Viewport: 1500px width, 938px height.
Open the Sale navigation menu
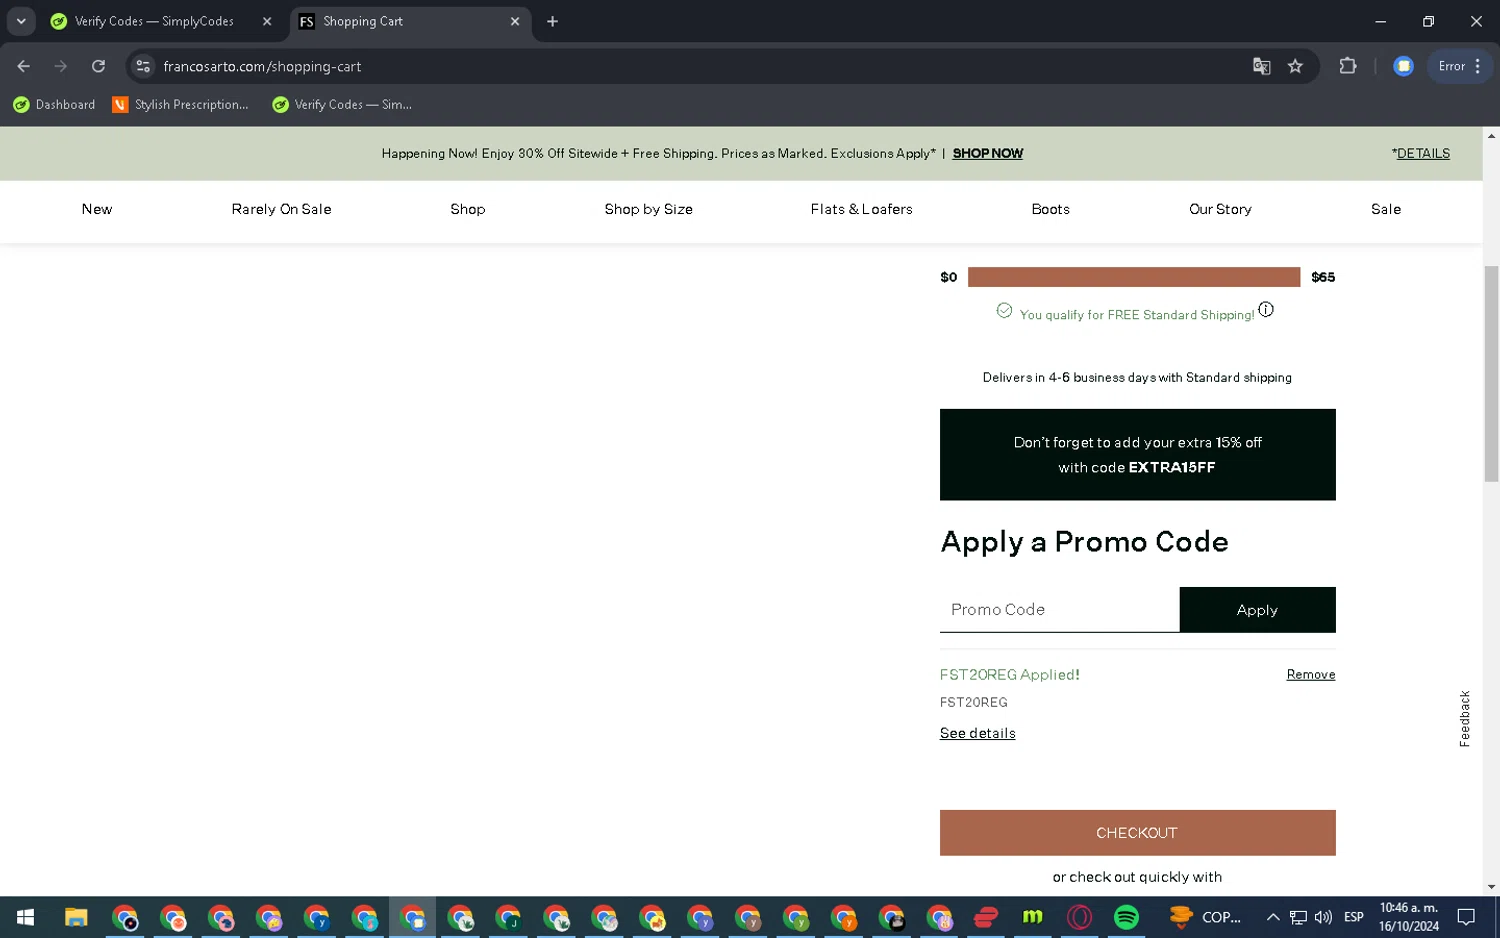(x=1386, y=209)
